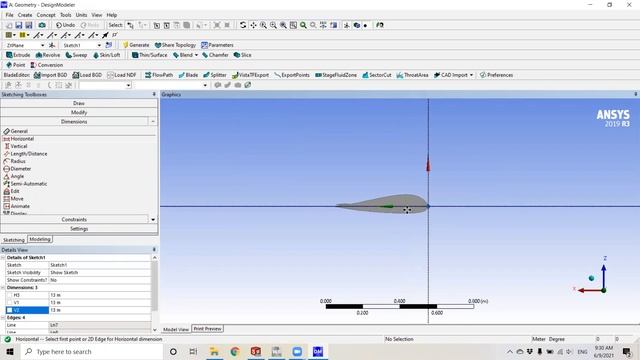Viewport: 640px width, 360px height.
Task: Click the isometric view ball on triad
Action: pyautogui.click(x=591, y=278)
